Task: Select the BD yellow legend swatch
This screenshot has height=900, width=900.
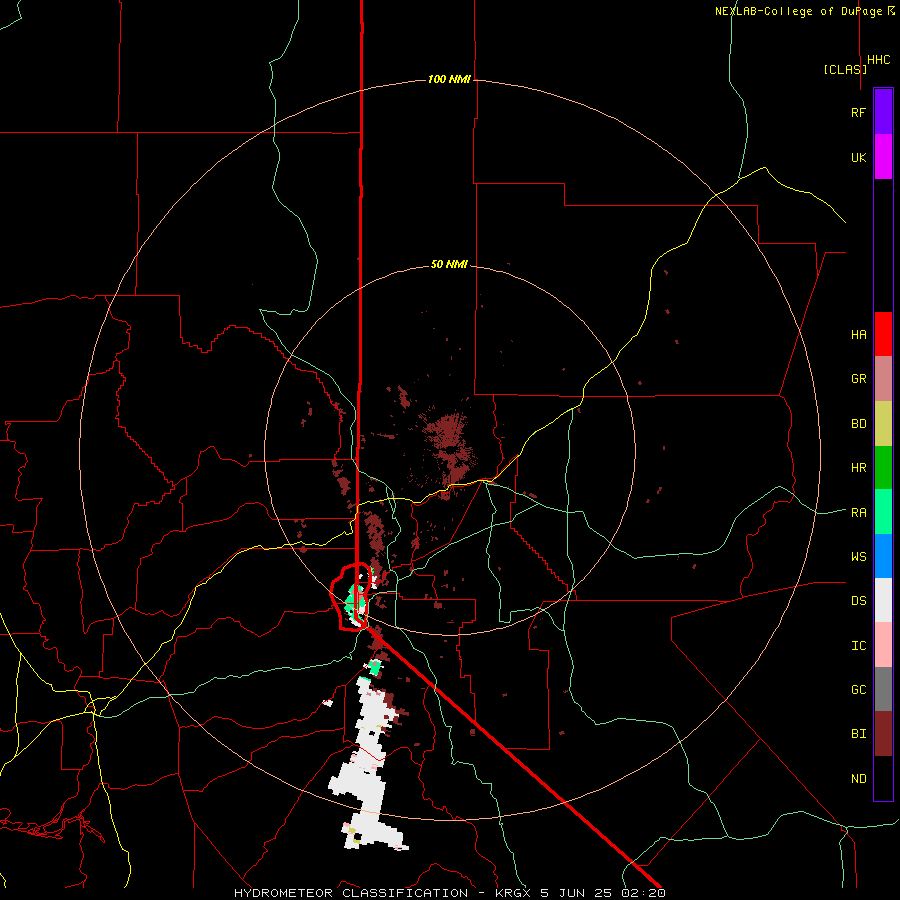Action: (883, 424)
